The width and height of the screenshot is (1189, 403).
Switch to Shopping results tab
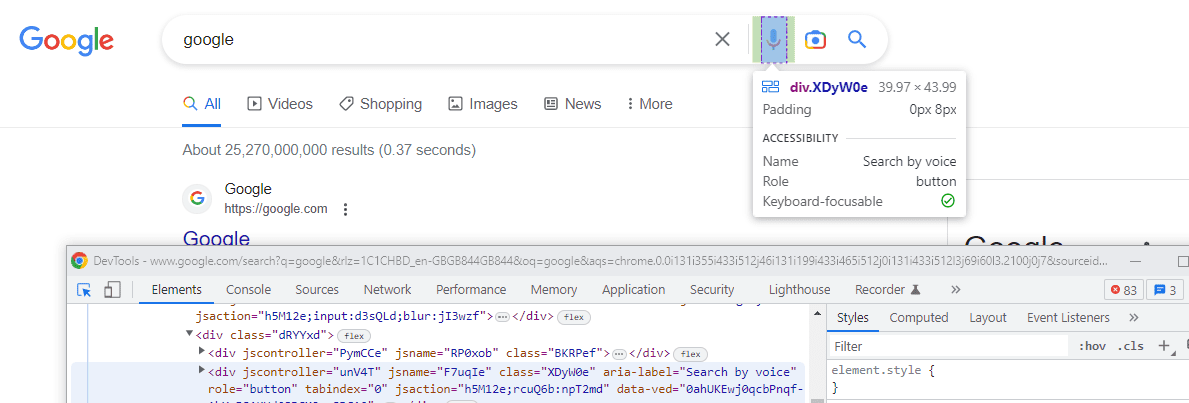tap(381, 104)
